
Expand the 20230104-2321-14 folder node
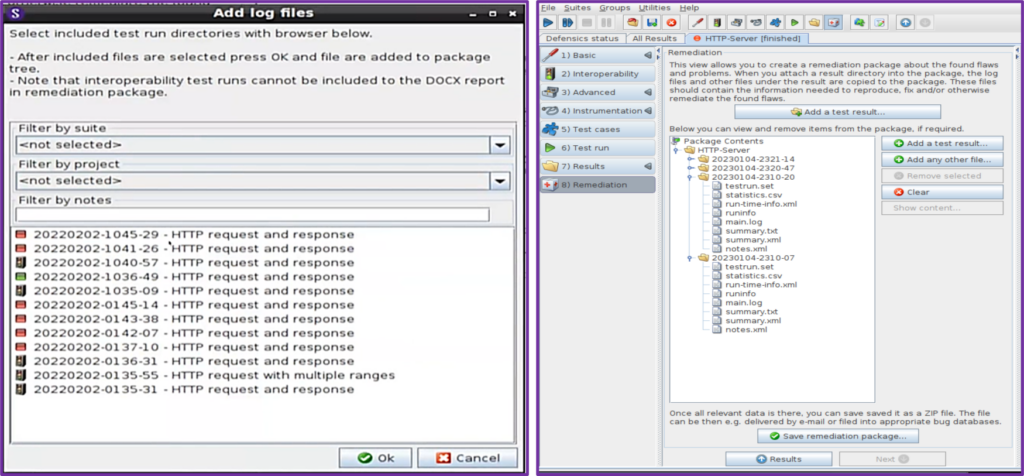point(690,159)
